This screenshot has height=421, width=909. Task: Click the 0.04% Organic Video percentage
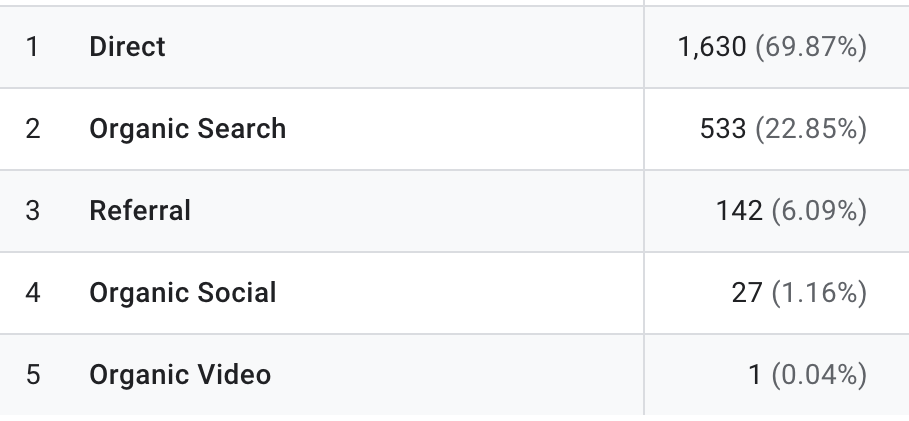click(x=819, y=375)
